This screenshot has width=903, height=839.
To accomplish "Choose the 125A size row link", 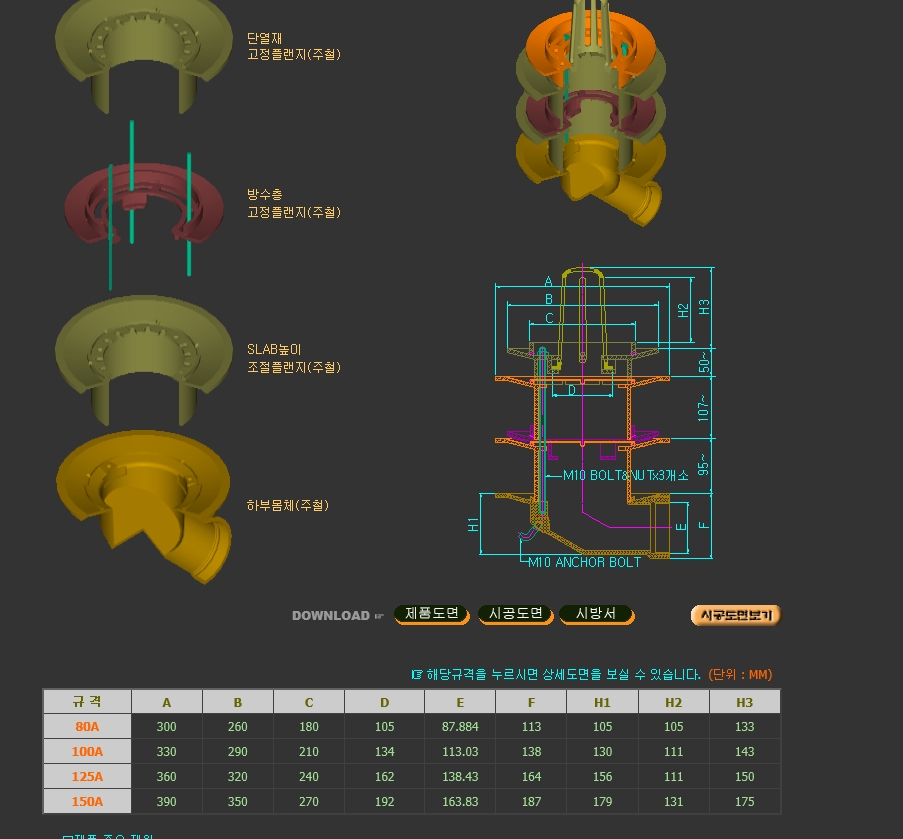I will (x=88, y=777).
